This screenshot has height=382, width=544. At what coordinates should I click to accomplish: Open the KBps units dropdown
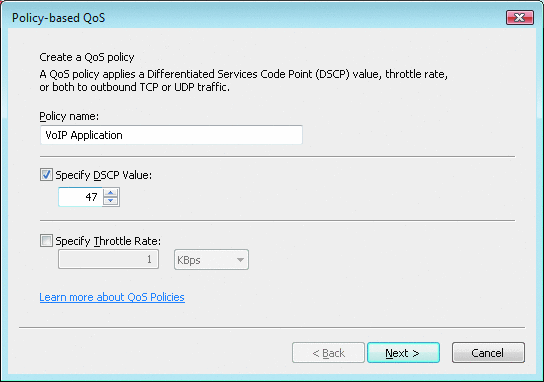(x=211, y=260)
